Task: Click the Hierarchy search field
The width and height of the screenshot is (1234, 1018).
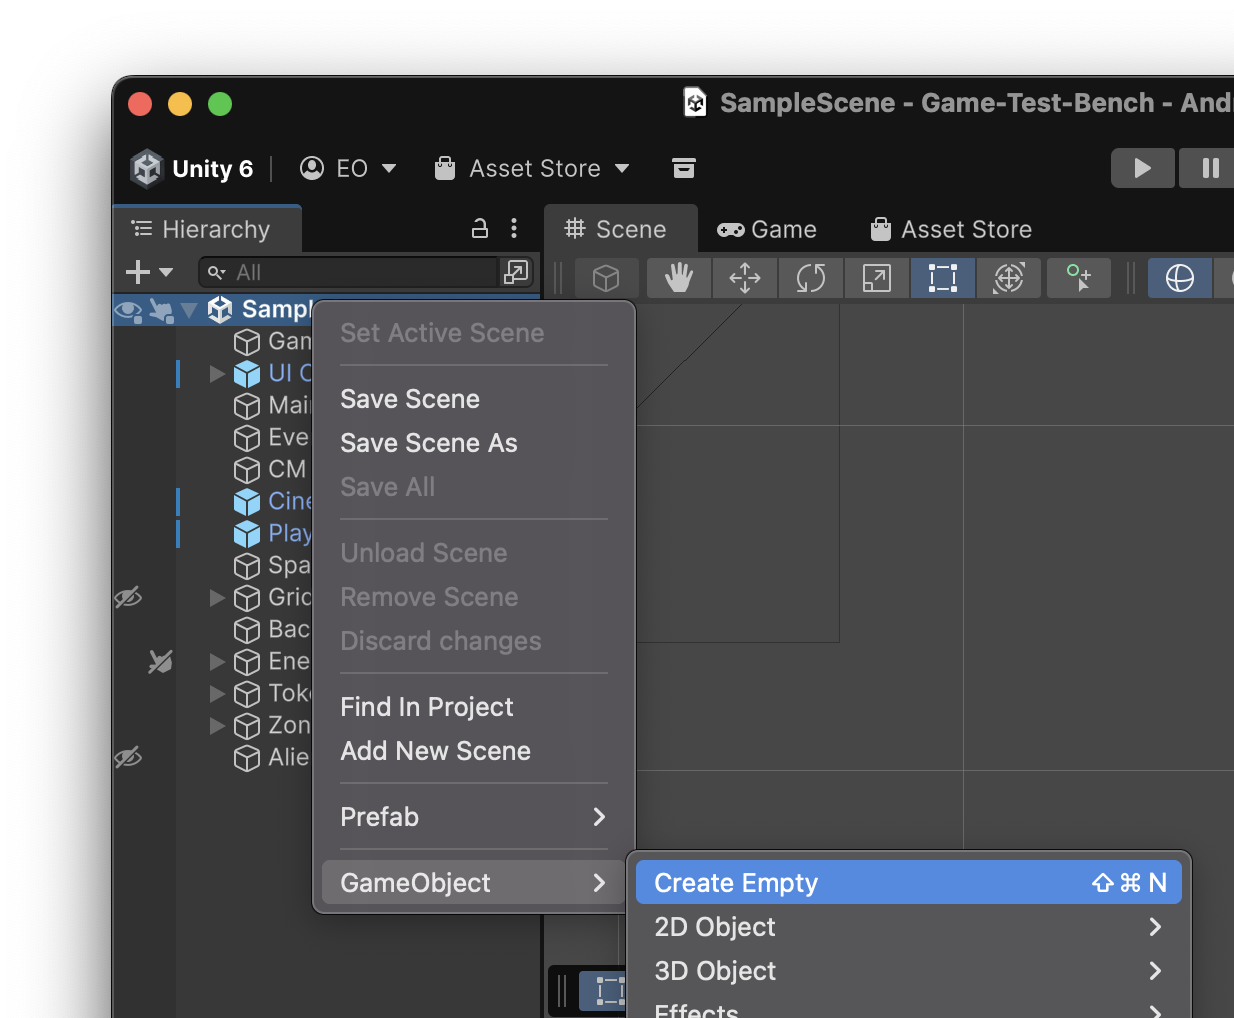Action: [x=348, y=272]
